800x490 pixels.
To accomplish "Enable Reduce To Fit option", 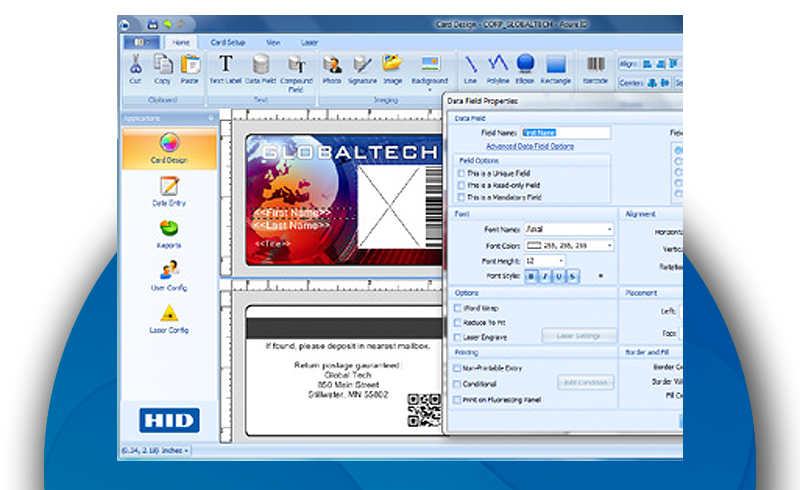I will pos(458,323).
